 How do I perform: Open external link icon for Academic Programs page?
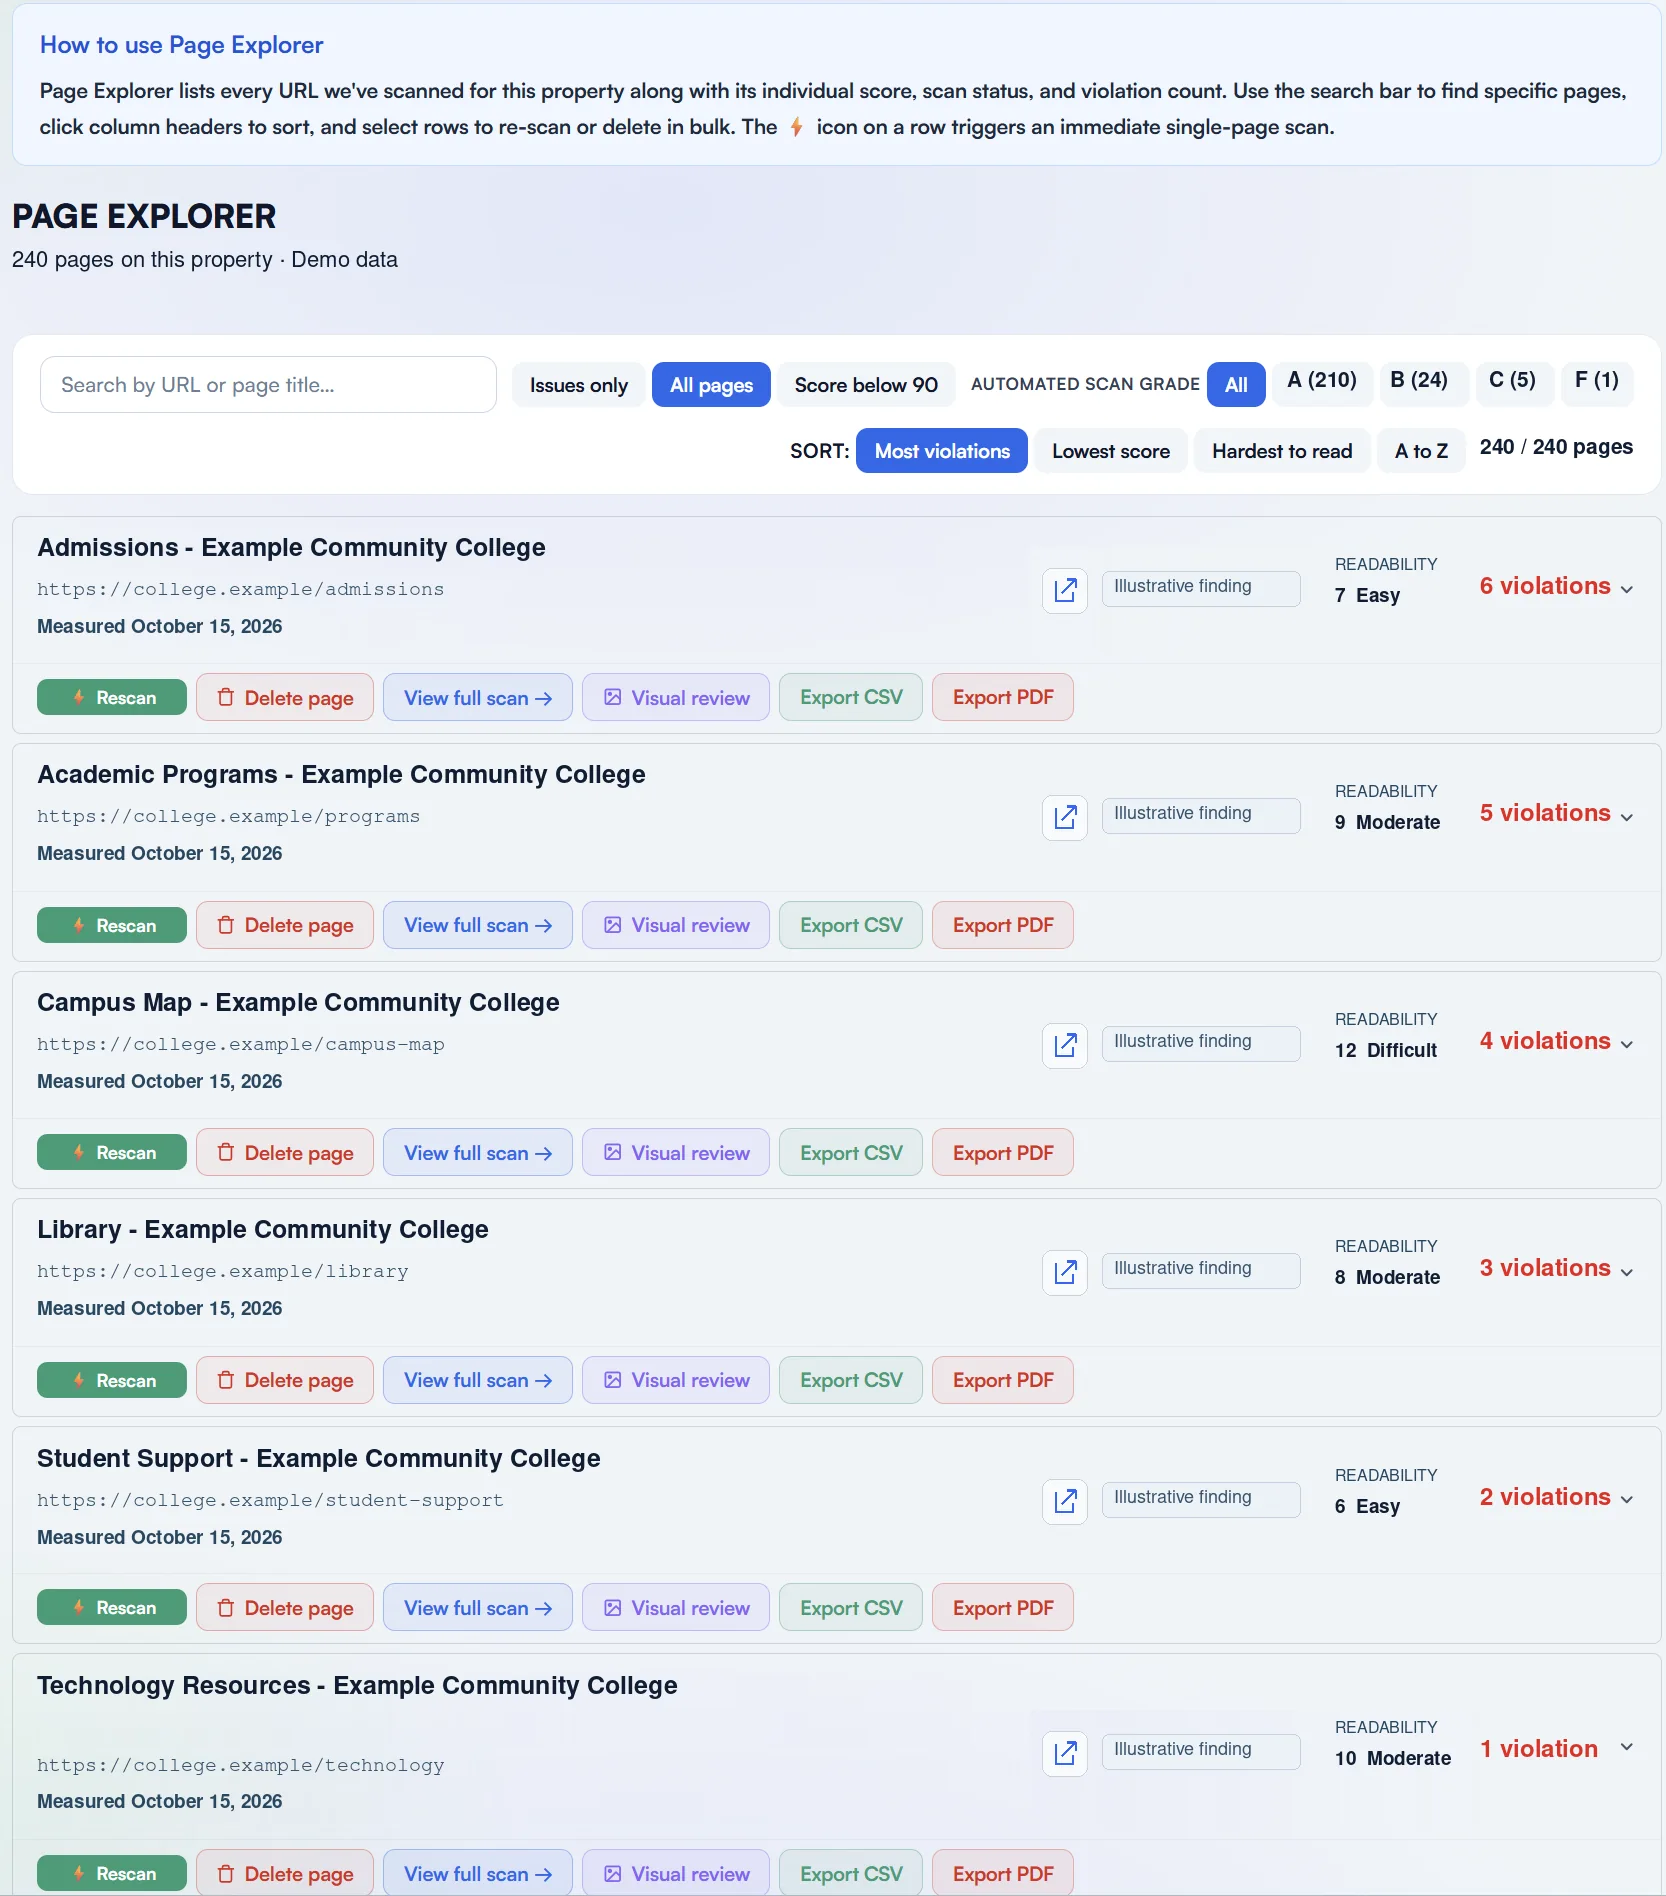click(x=1065, y=817)
